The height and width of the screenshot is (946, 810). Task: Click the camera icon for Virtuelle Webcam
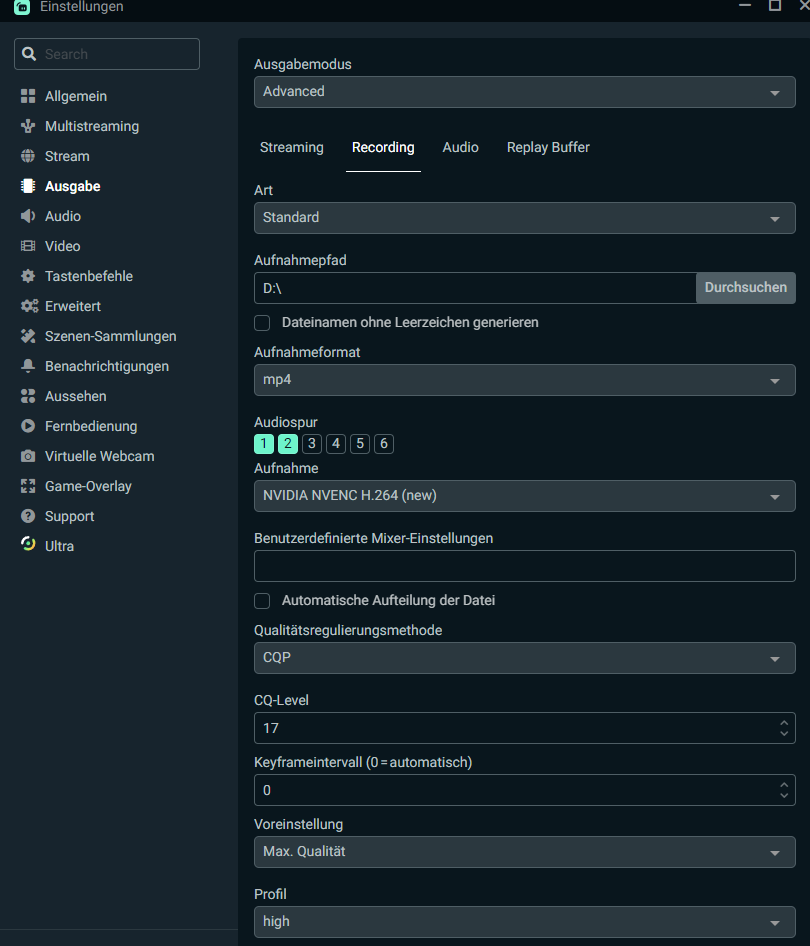(x=28, y=456)
